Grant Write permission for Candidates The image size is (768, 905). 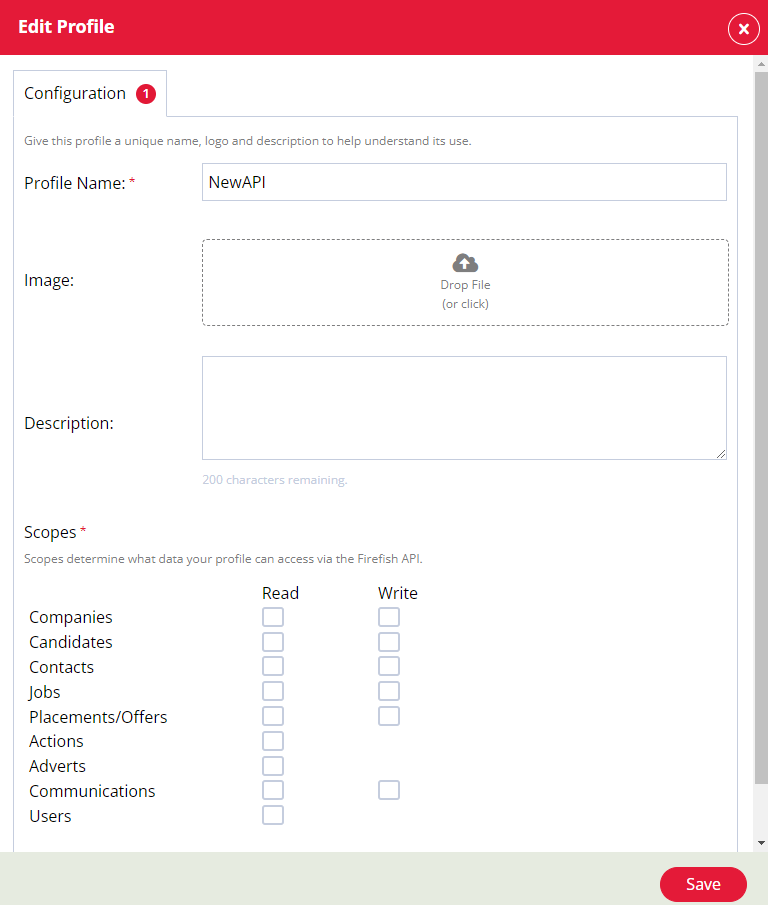click(389, 641)
